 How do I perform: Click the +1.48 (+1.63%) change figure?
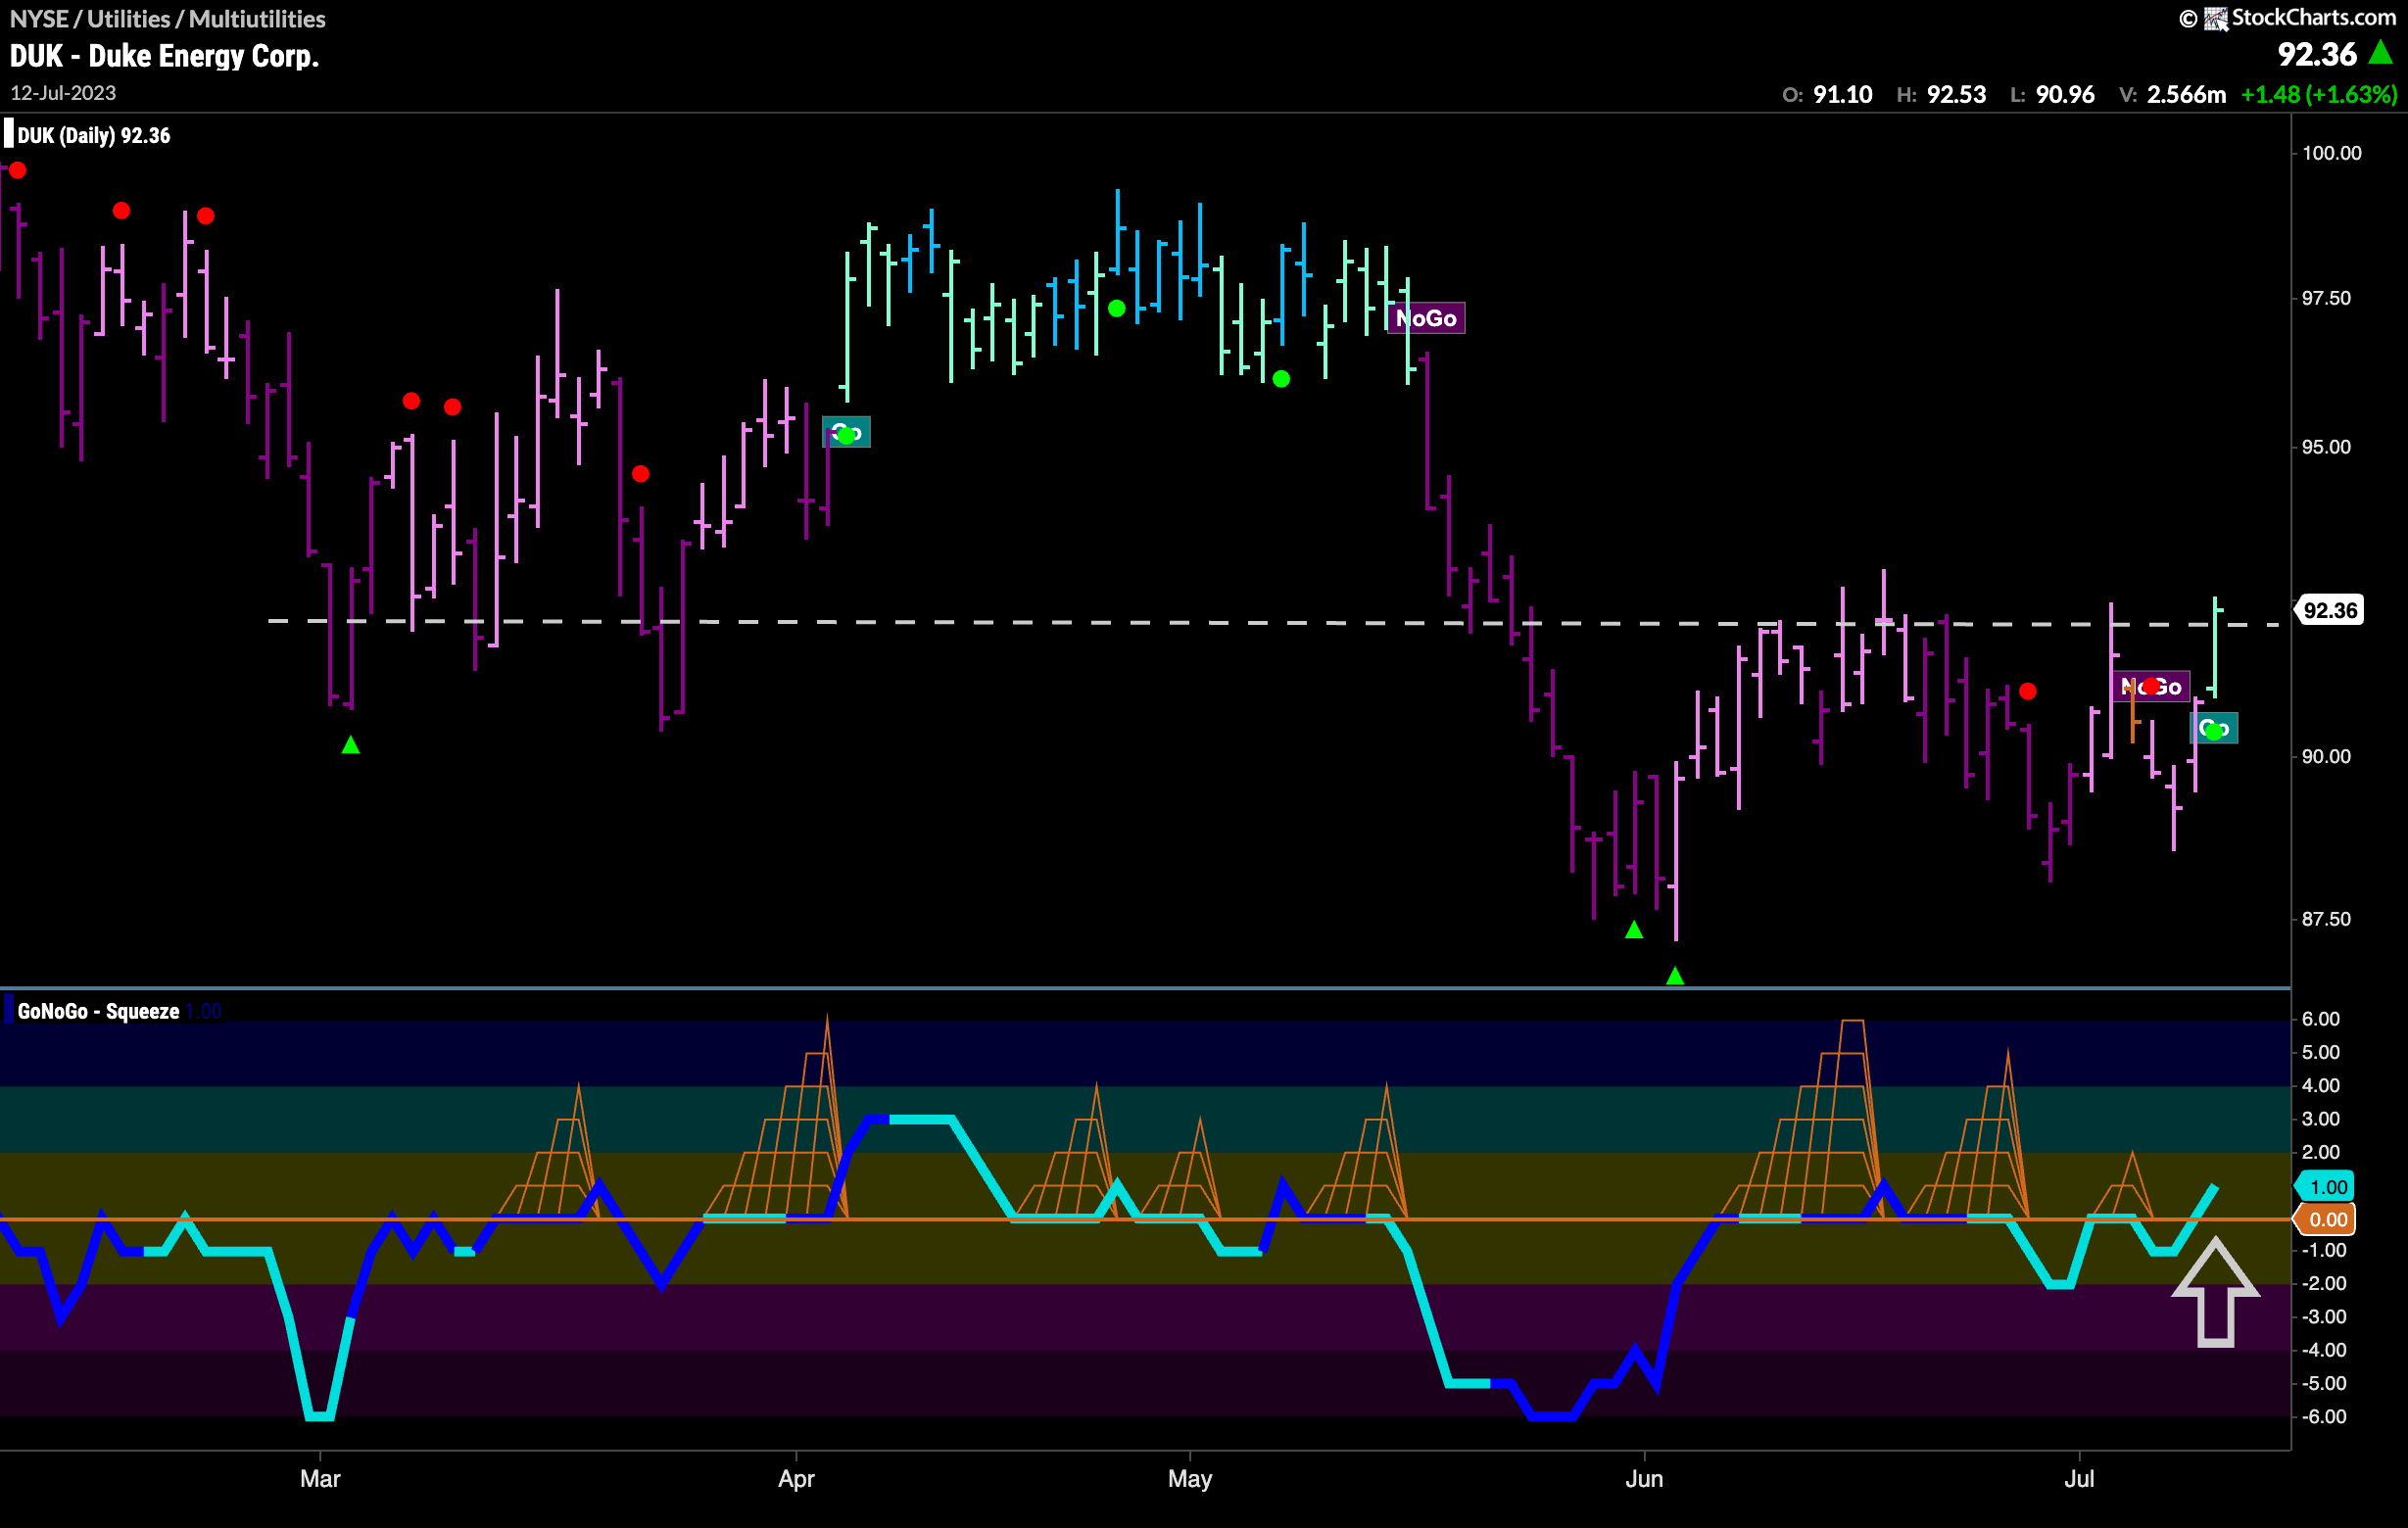point(2318,95)
